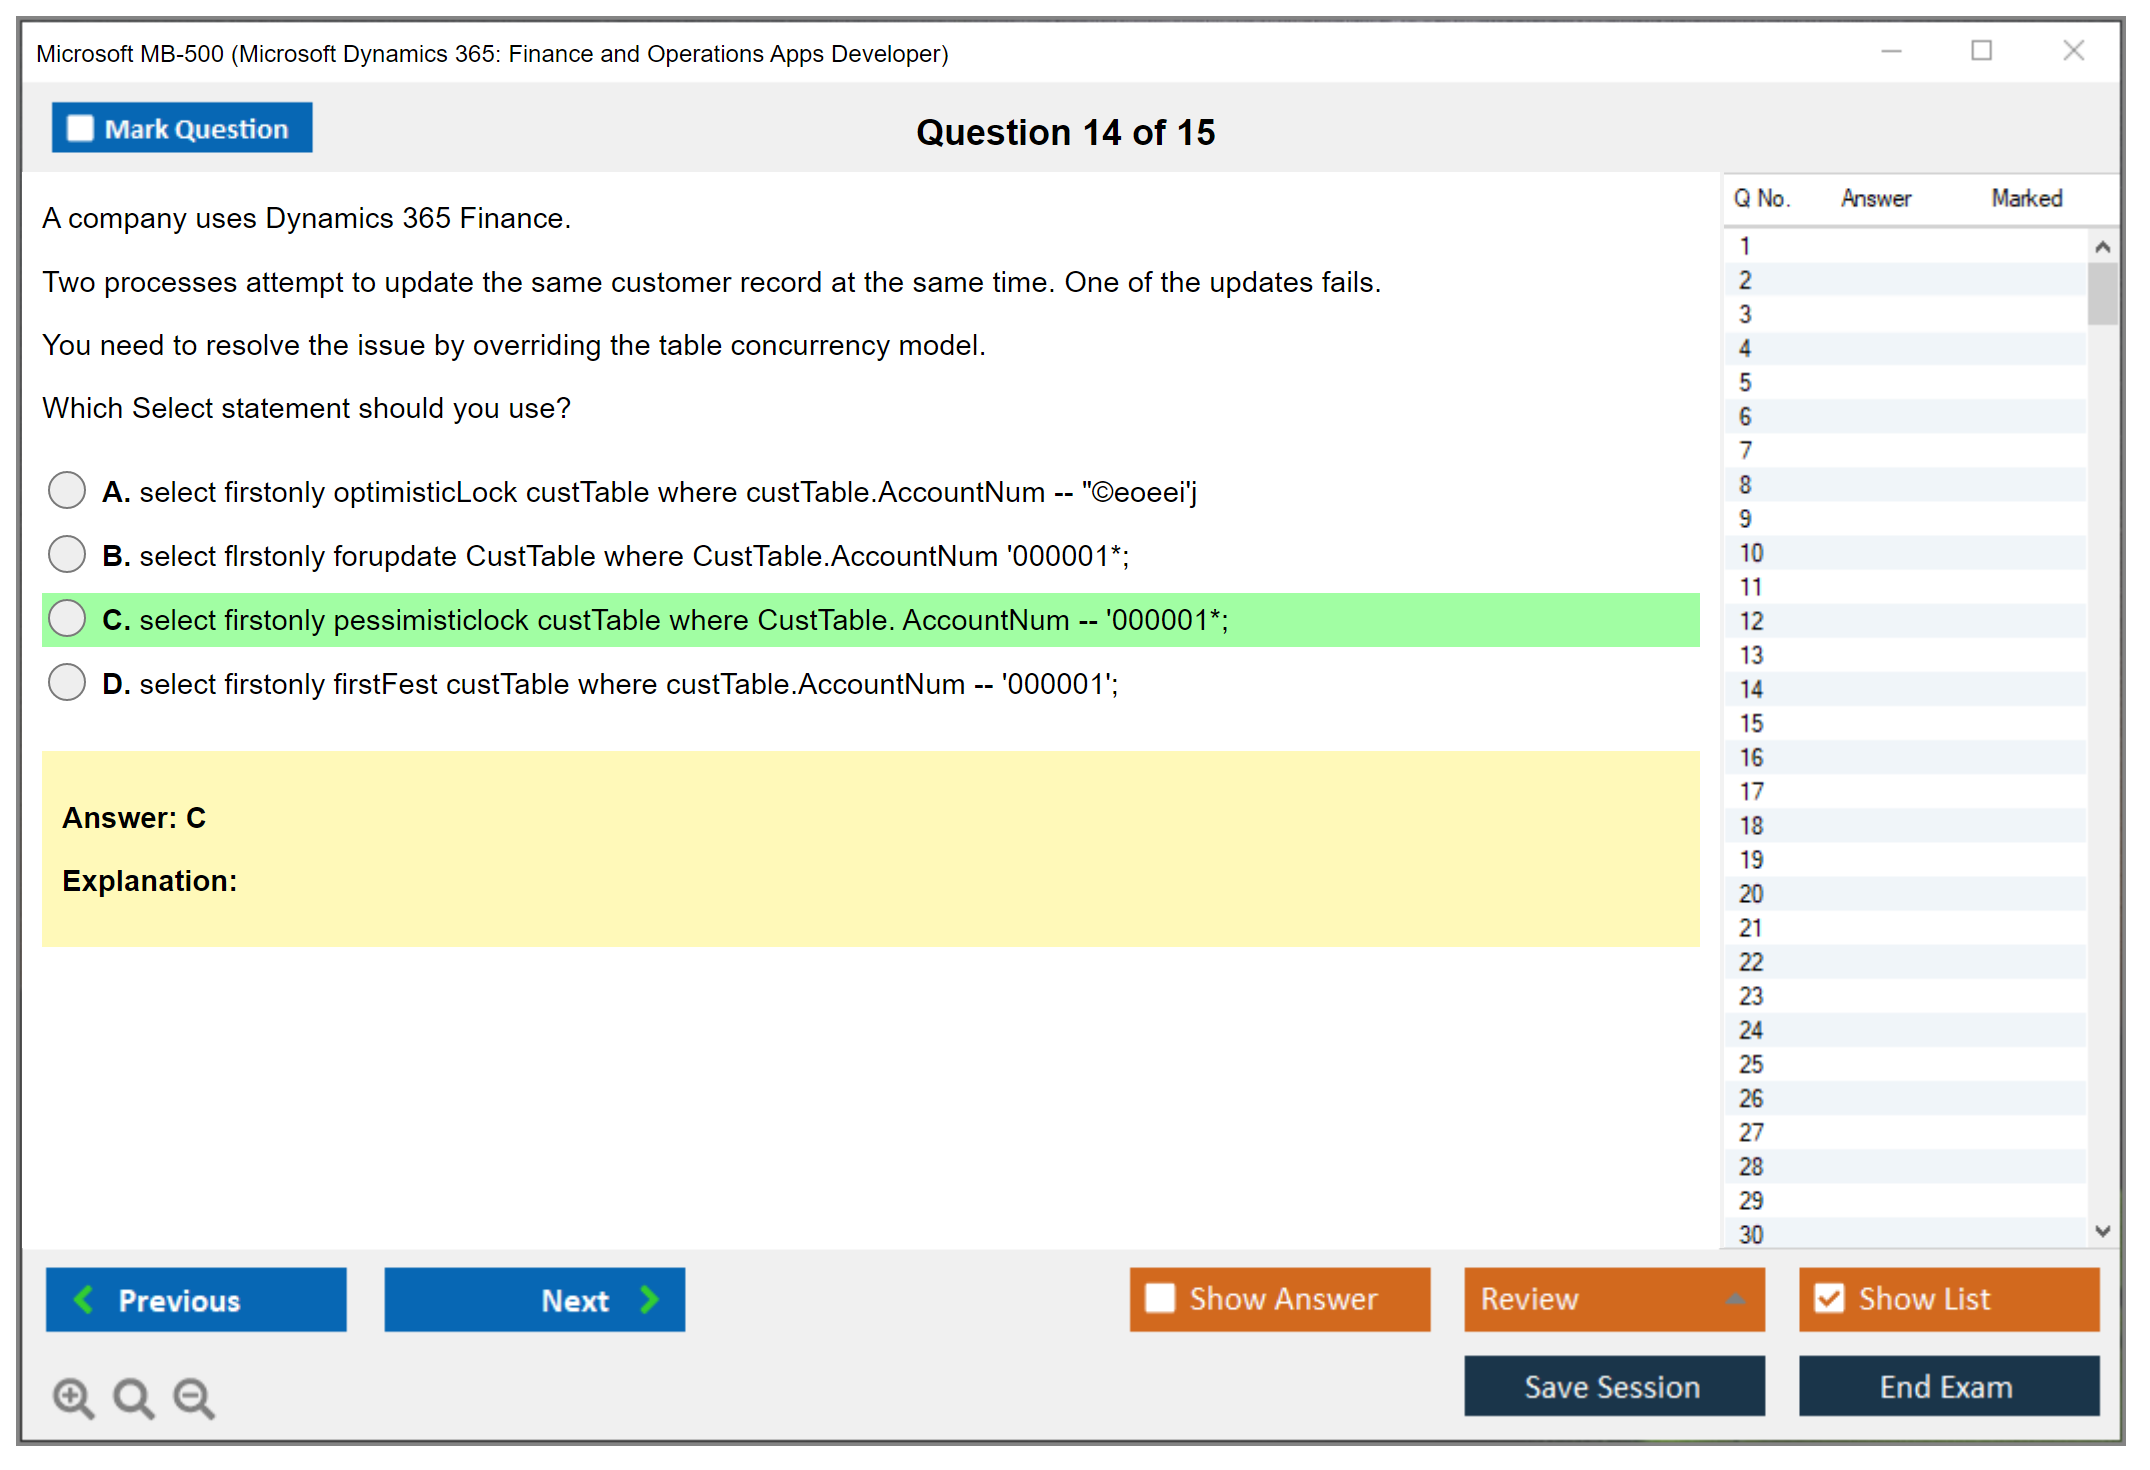The image size is (2150, 1470).
Task: Enable the Show Answer checkbox
Action: point(1160,1298)
